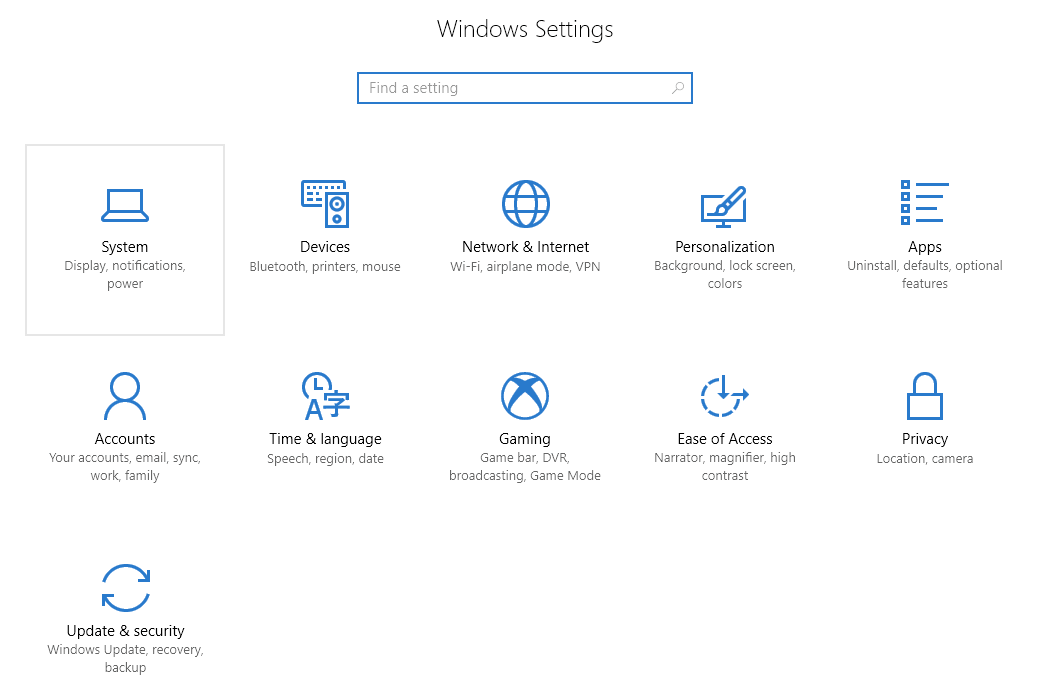Viewport: 1050px width, 692px height.
Task: Click 'Narrator, magnifier, high contrast' description
Action: [x=725, y=466]
